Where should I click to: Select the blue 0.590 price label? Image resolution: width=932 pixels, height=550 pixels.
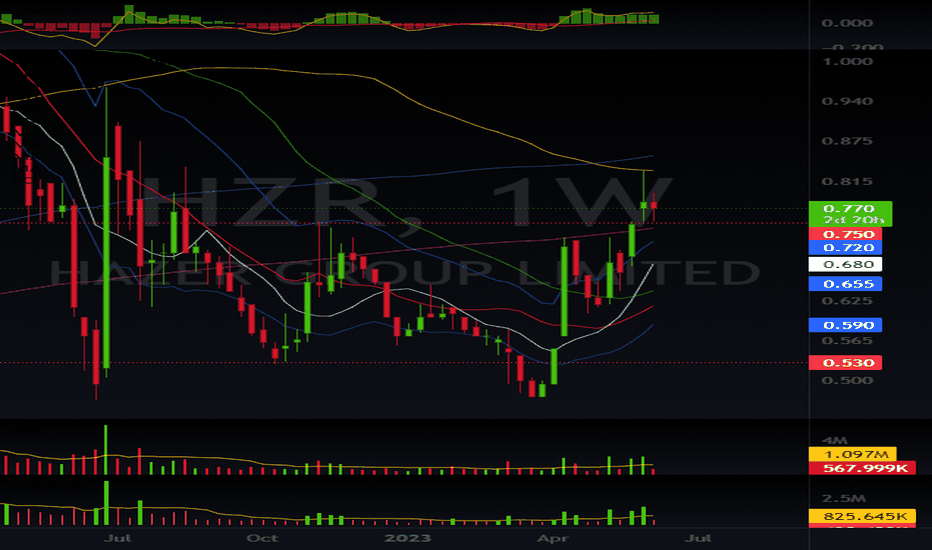pos(845,325)
